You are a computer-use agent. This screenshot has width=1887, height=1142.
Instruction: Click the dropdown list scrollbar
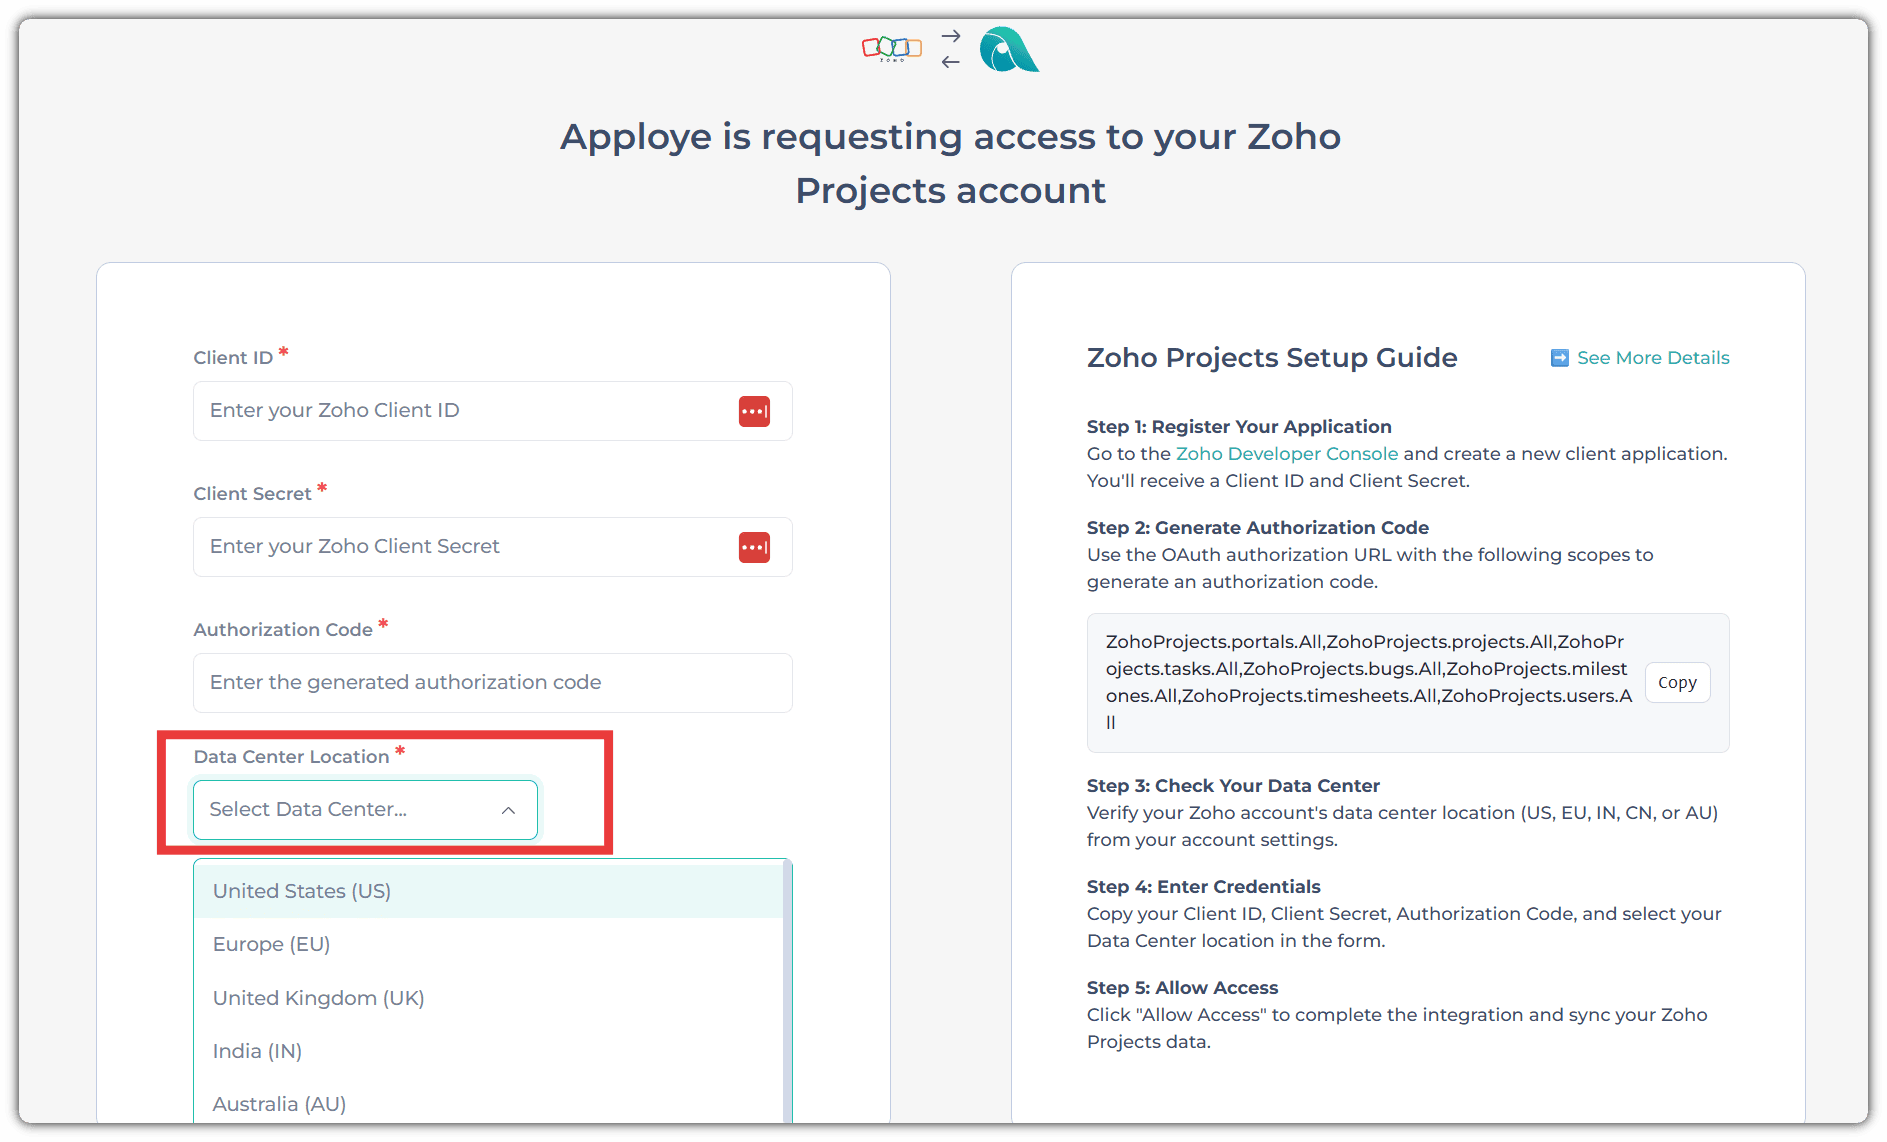tap(788, 990)
